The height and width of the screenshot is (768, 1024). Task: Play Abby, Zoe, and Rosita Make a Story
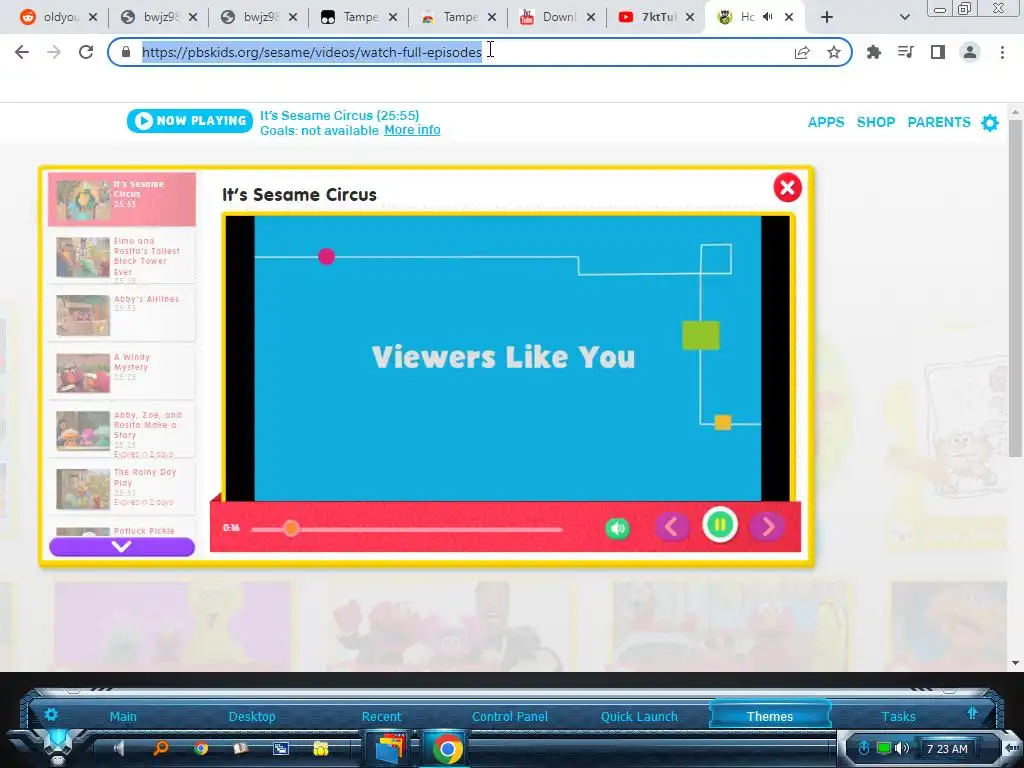click(122, 430)
